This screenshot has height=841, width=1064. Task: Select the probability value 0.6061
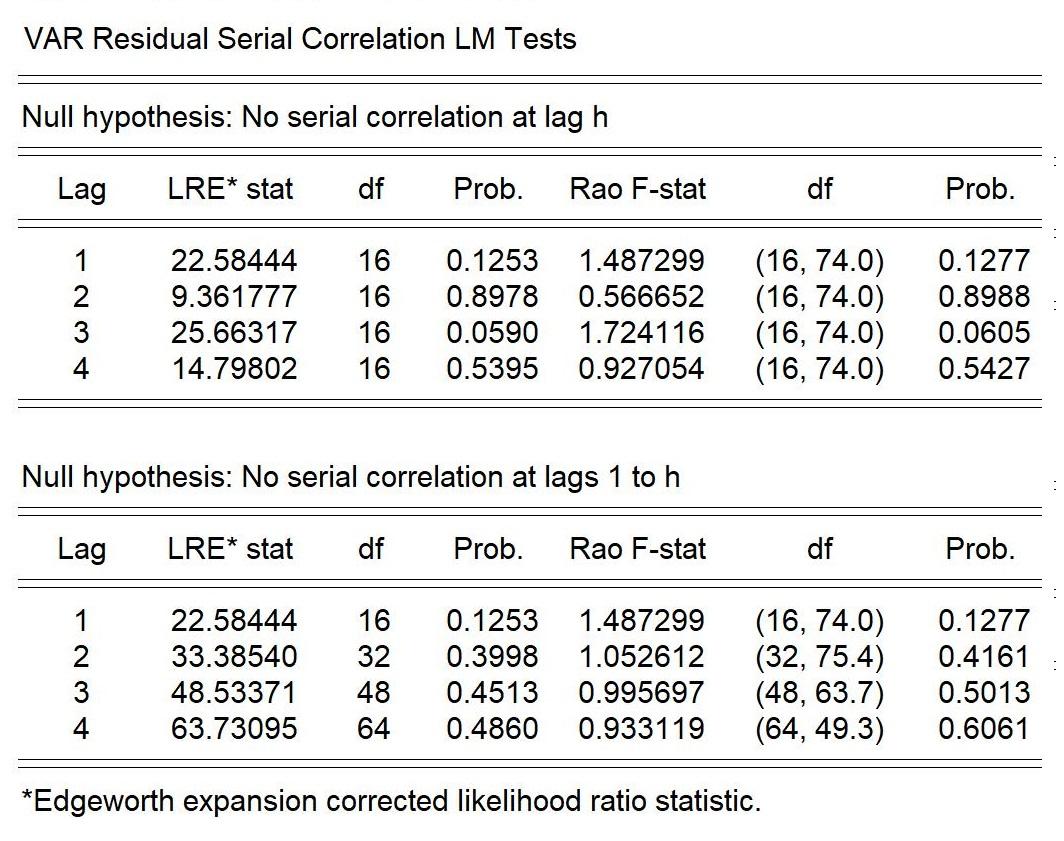tap(983, 729)
